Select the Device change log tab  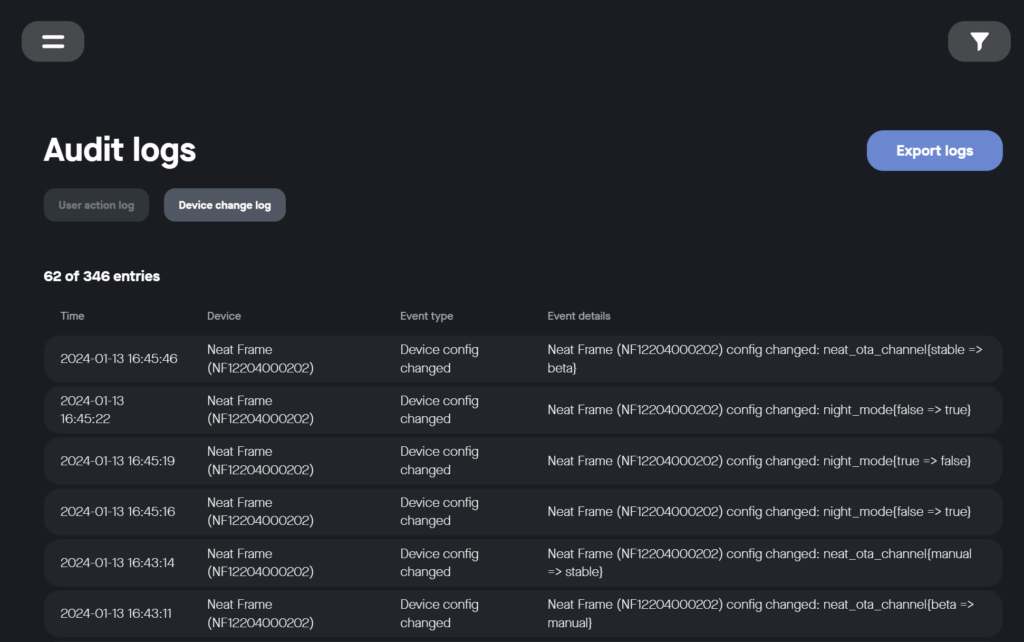coord(225,205)
